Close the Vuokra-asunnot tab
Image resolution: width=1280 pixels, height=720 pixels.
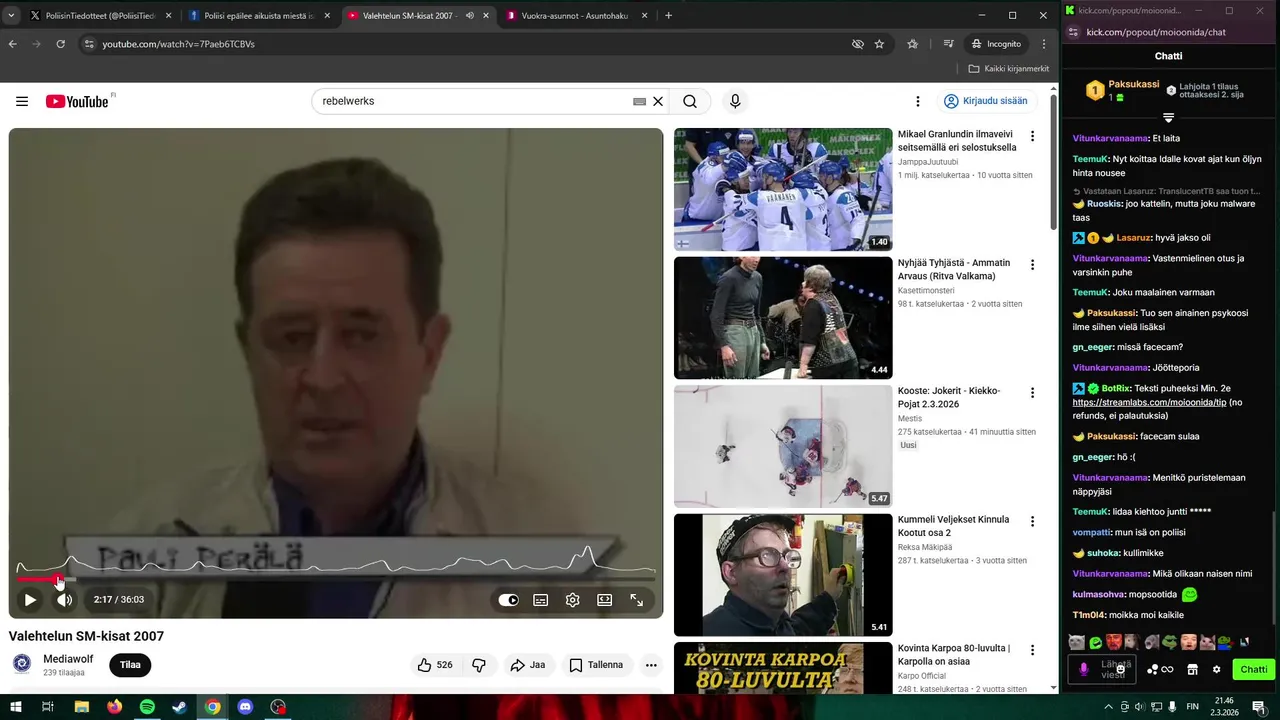[x=645, y=16]
